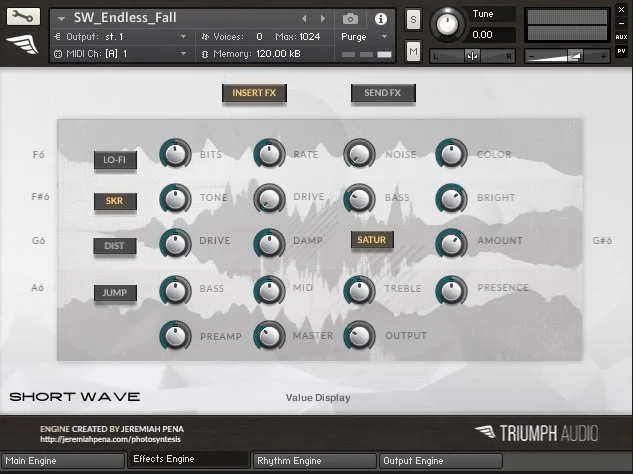Click the Voices icon
This screenshot has width=633, height=474.
tap(205, 37)
